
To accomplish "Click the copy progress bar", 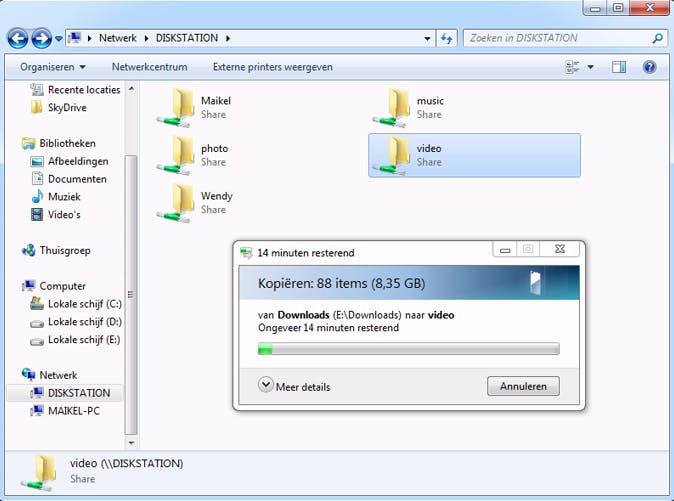I will click(x=408, y=348).
